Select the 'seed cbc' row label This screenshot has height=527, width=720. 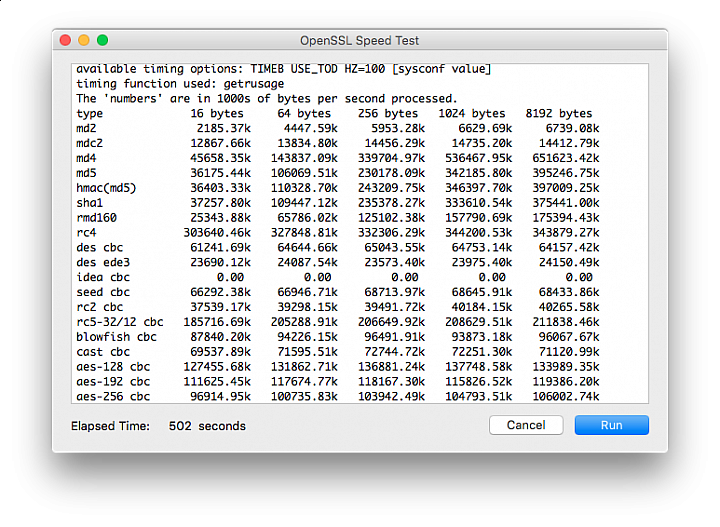pos(103,292)
